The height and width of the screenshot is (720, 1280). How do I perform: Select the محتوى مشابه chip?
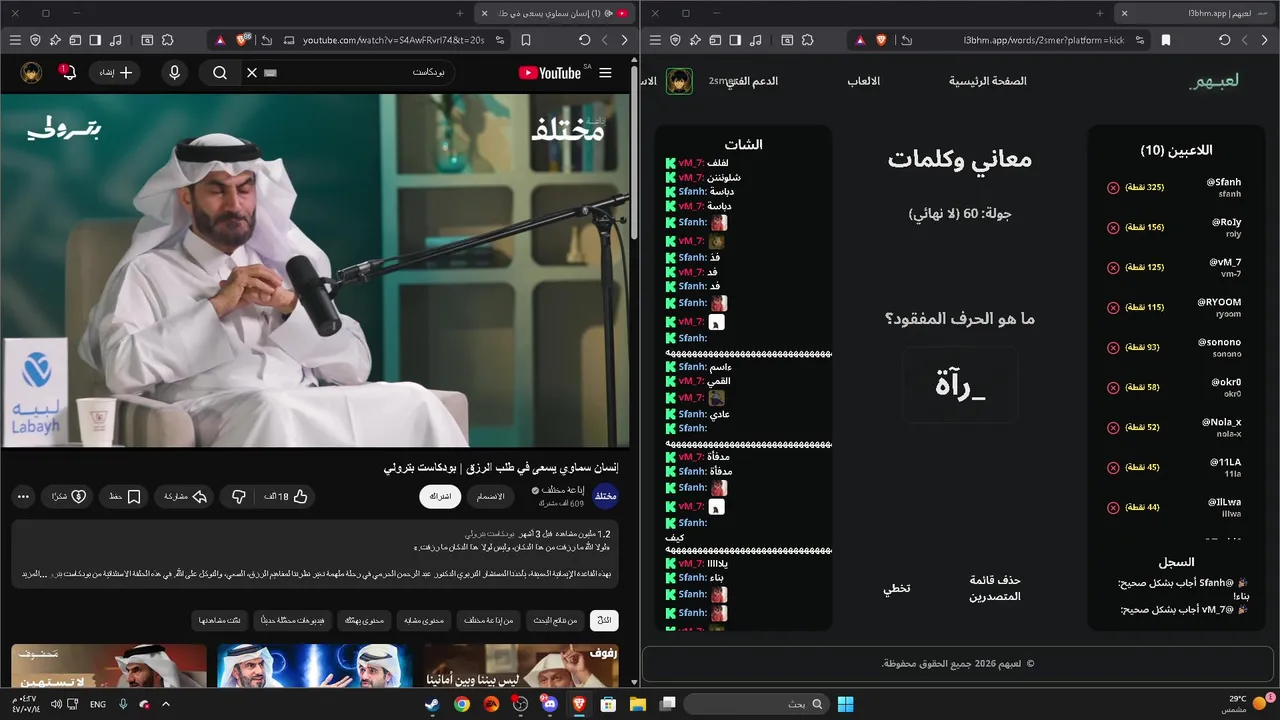click(x=423, y=621)
